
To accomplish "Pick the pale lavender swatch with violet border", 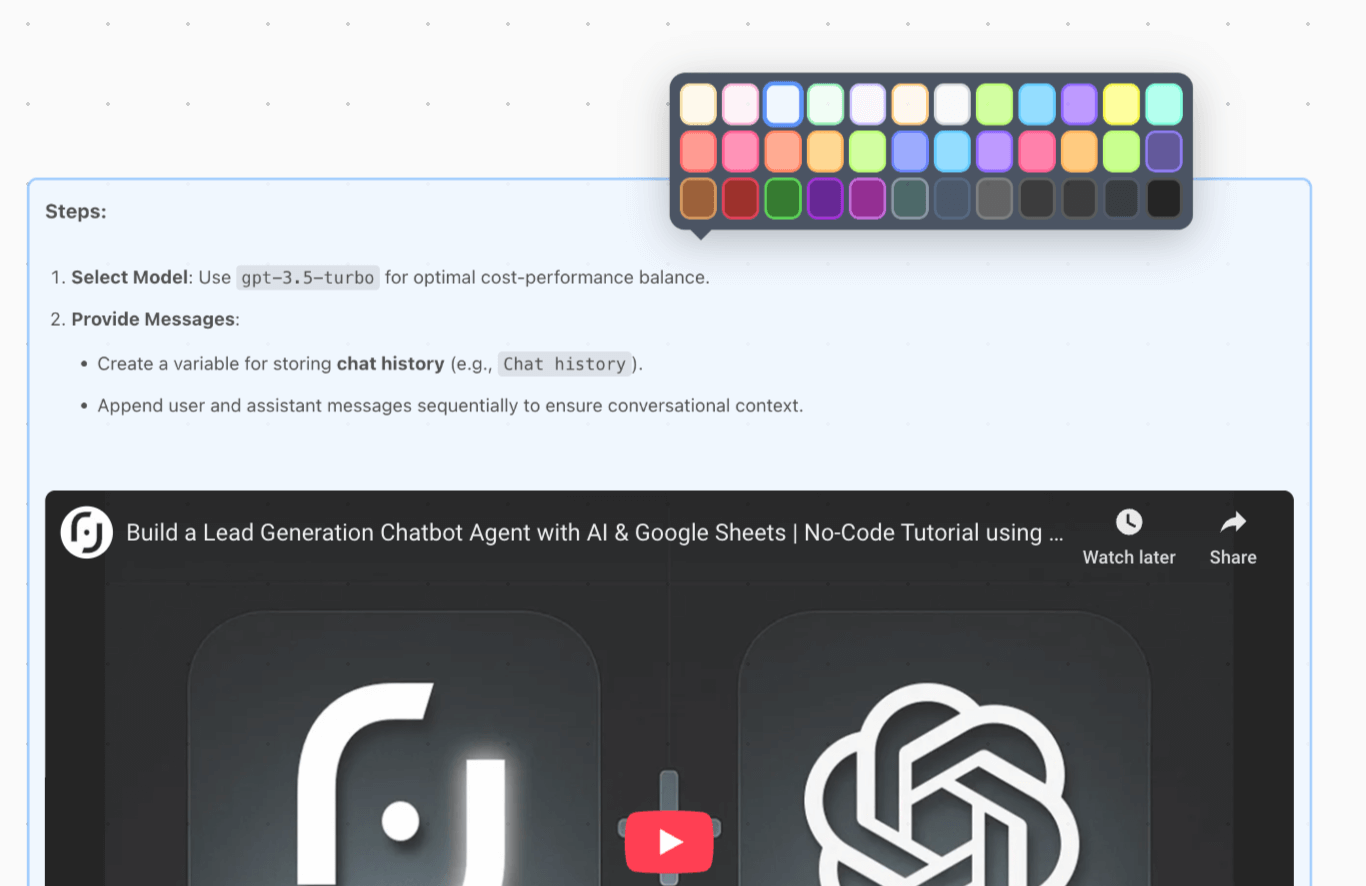I will [x=868, y=104].
